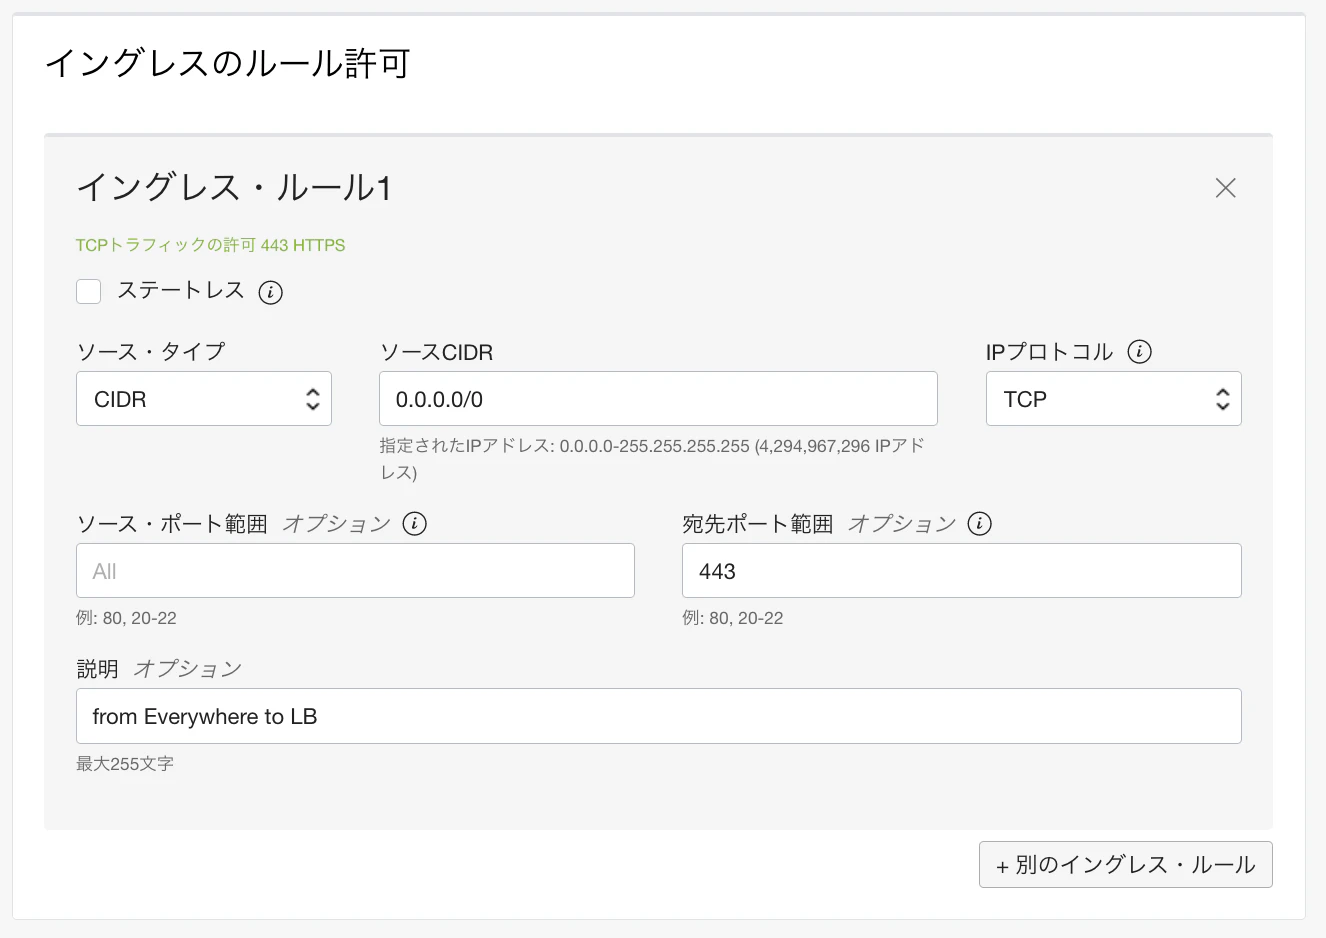This screenshot has width=1326, height=938.
Task: Enable the ステートレス checkbox
Action: click(89, 291)
